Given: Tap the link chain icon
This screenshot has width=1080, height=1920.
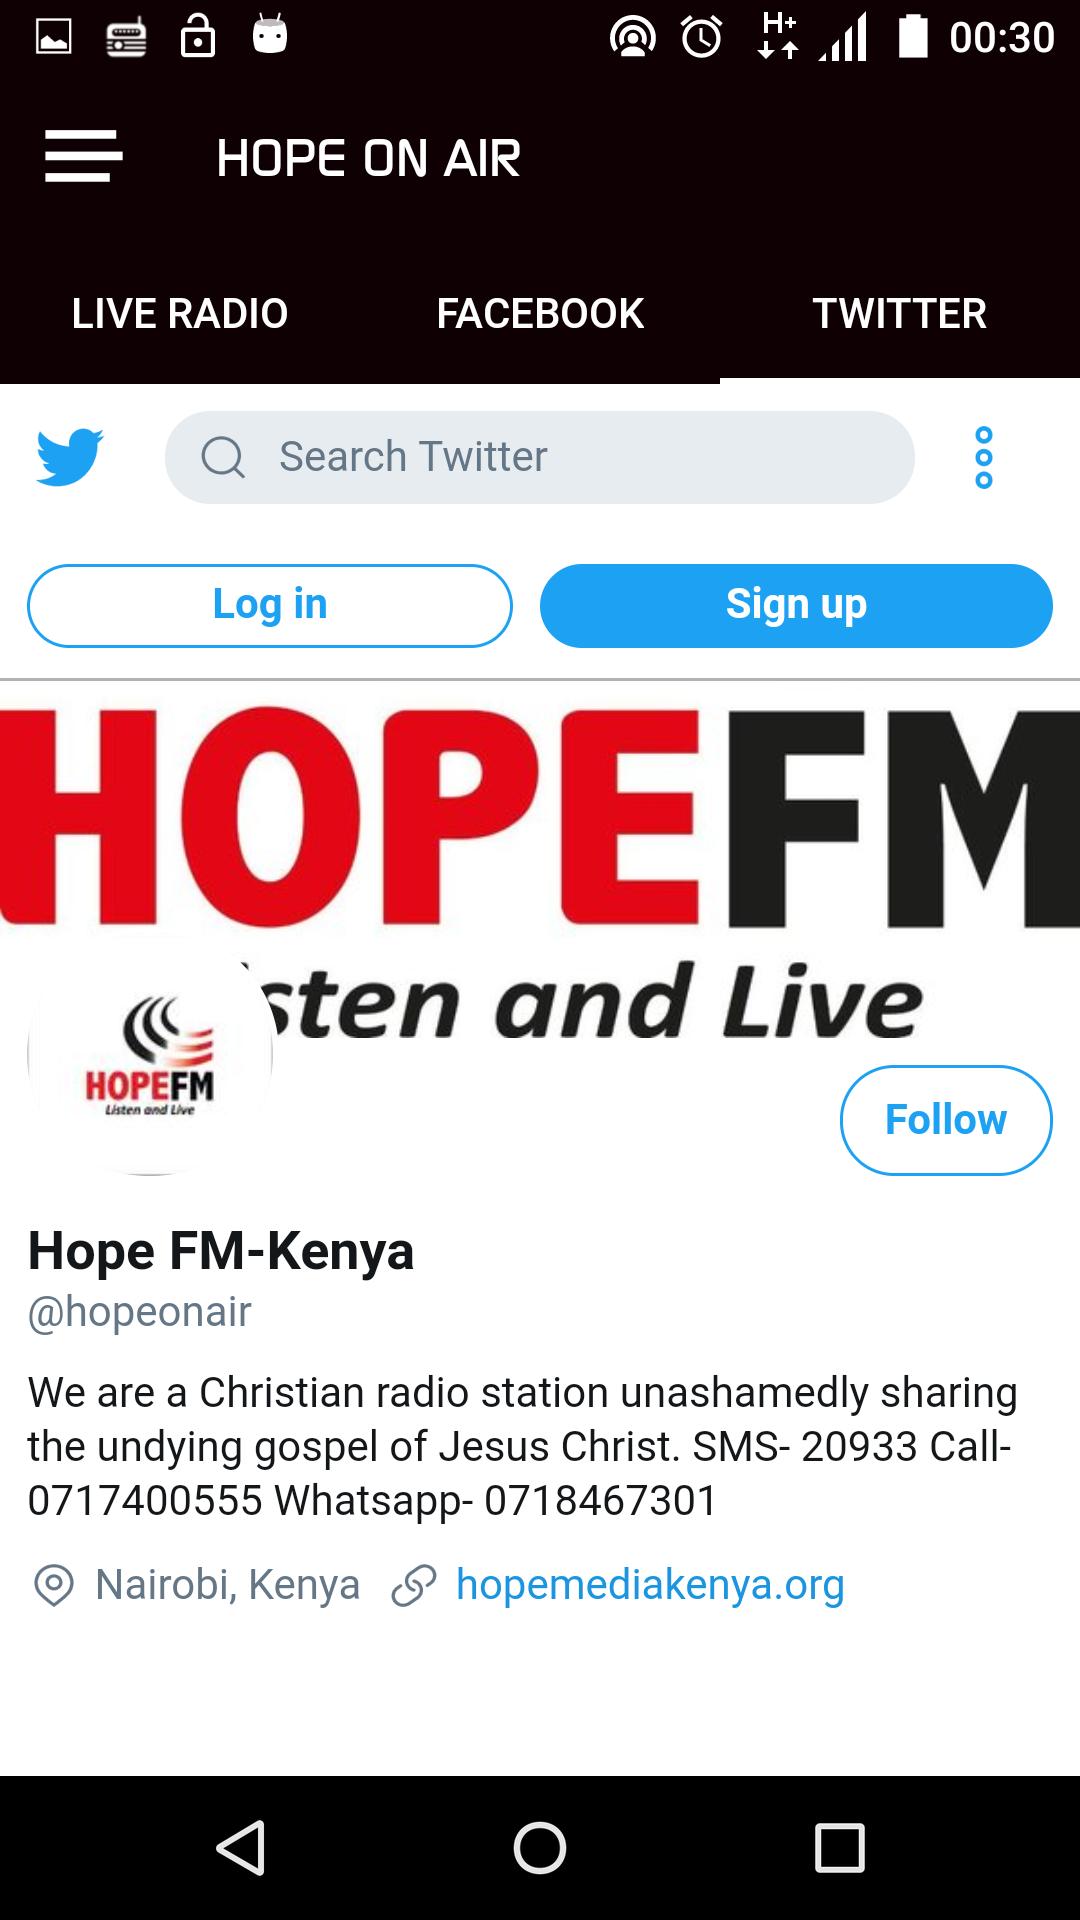Looking at the screenshot, I should click(414, 1585).
